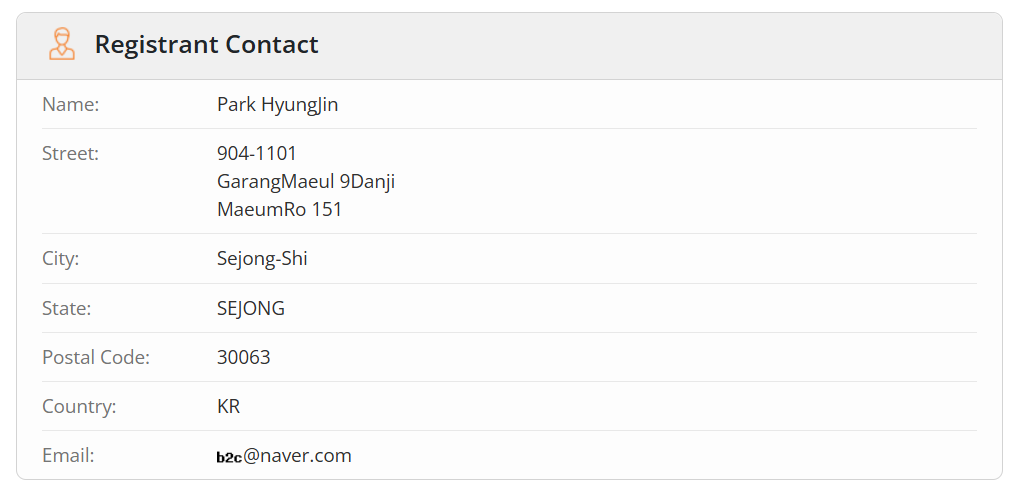Image resolution: width=1013 pixels, height=483 pixels.
Task: Click MaeumRo 151 address line
Action: (x=279, y=210)
